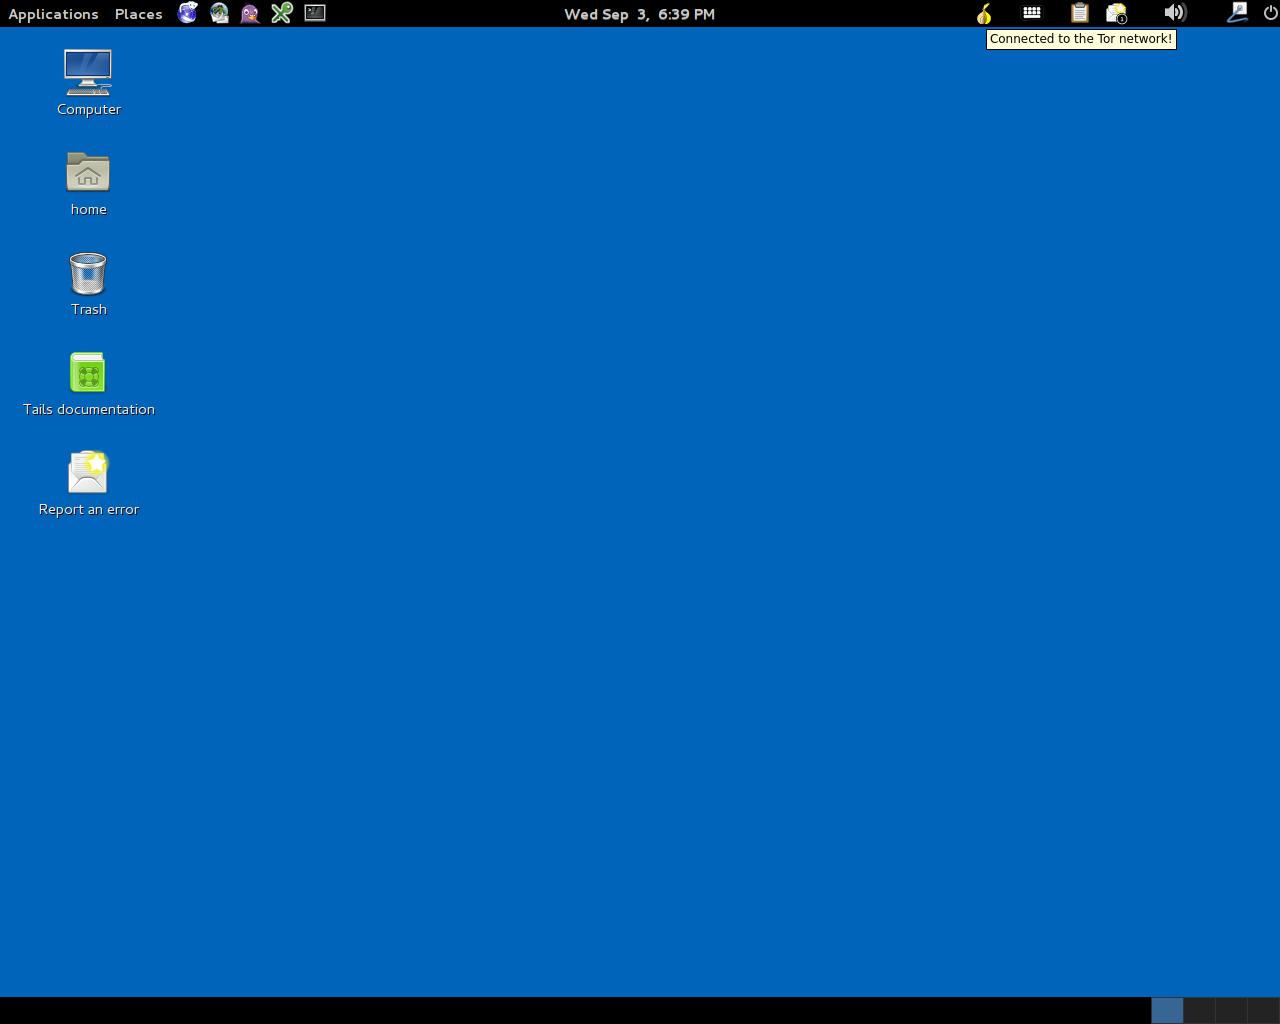Screen dimensions: 1280x1024
Task: Open the OpenPGP clipboard applet
Action: pos(1080,13)
